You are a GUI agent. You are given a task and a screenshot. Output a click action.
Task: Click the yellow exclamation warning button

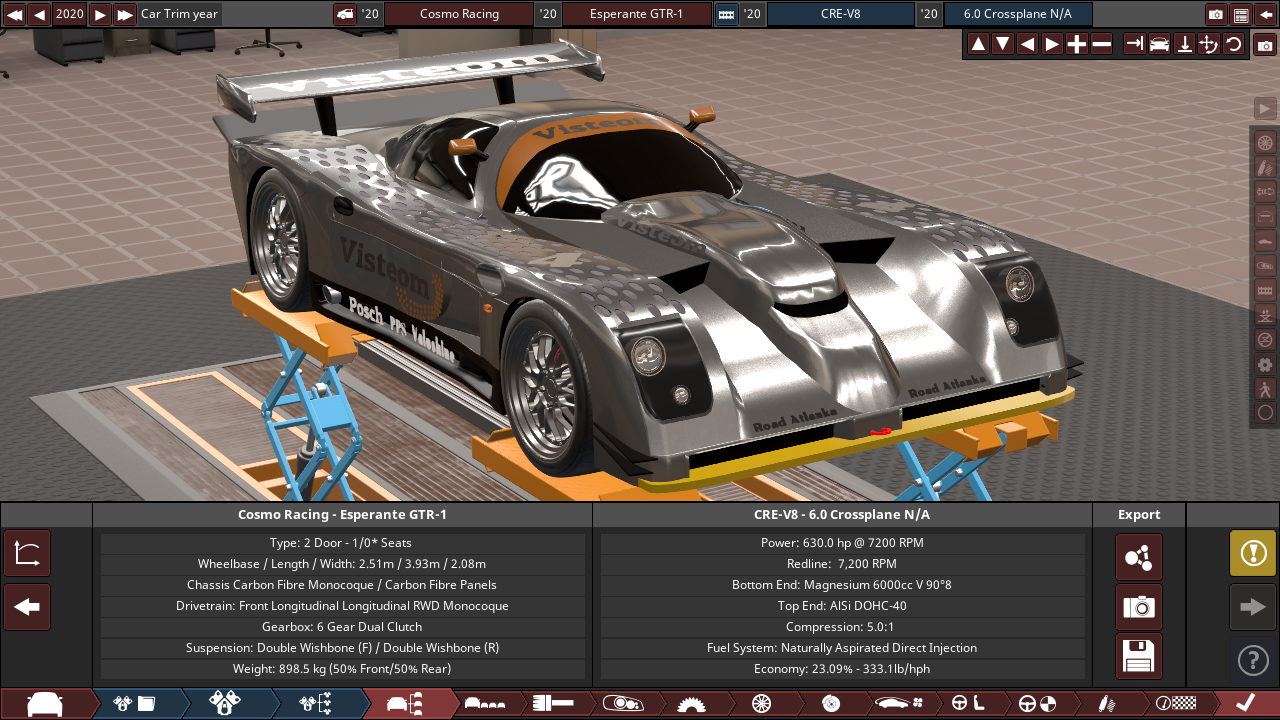click(x=1253, y=553)
